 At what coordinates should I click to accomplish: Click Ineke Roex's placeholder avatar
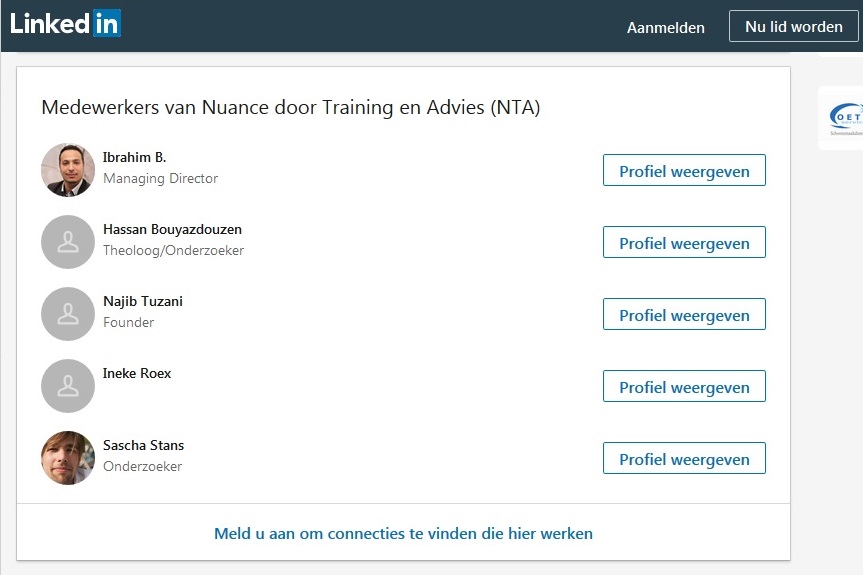pos(68,386)
